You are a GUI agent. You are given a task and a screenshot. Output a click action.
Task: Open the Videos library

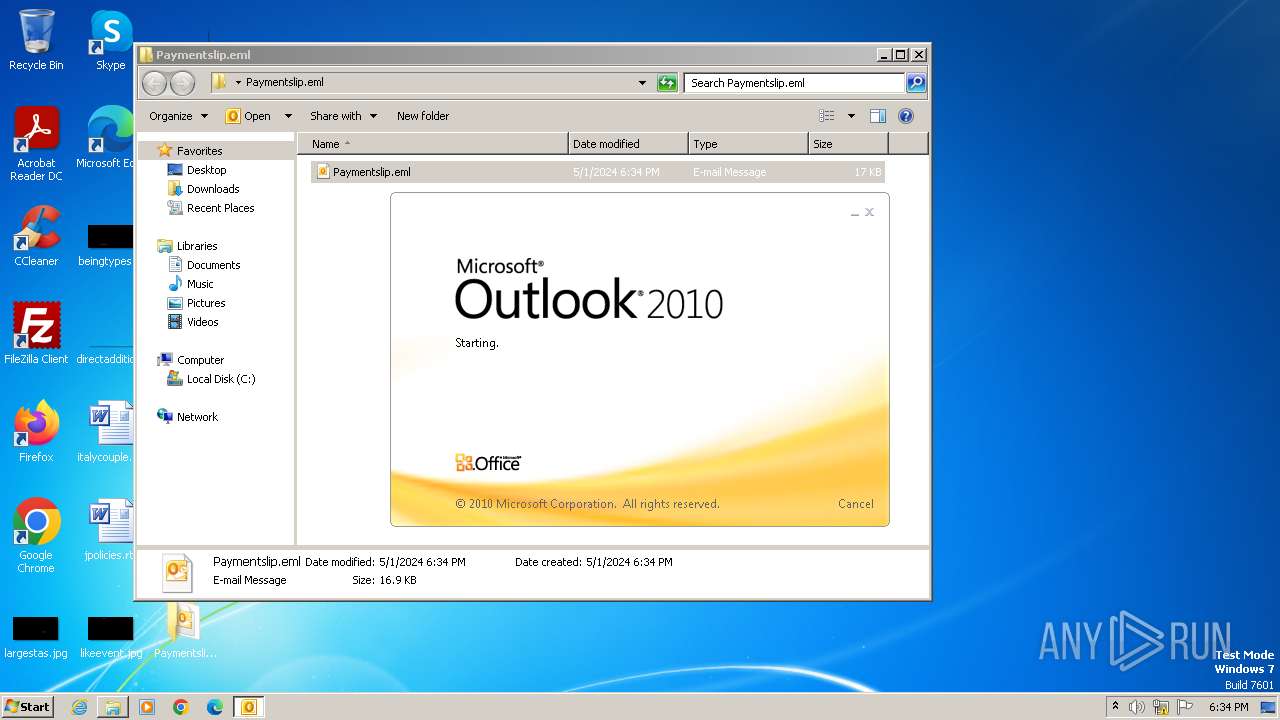202,322
